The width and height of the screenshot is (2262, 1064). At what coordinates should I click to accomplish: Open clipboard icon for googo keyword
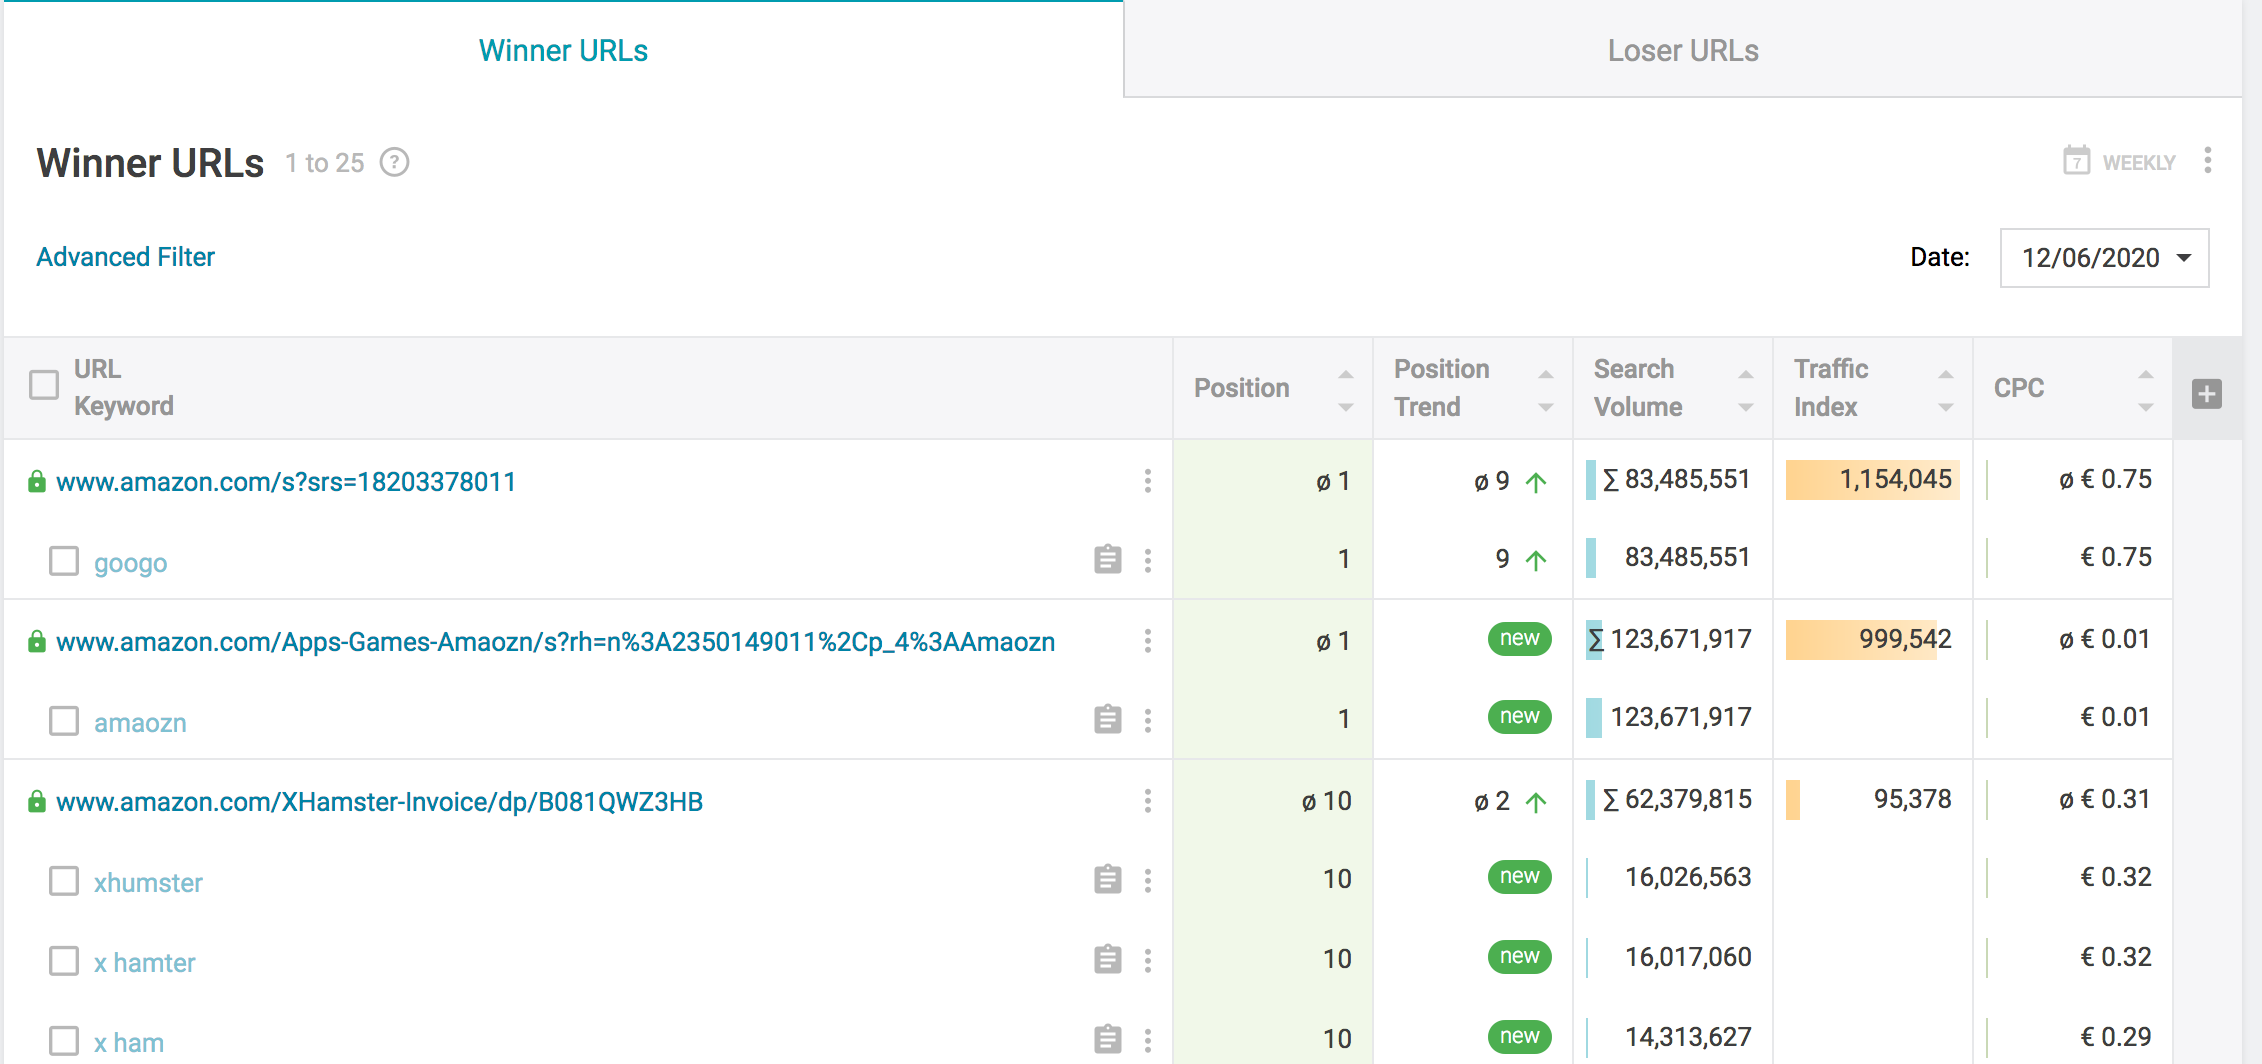click(1107, 559)
